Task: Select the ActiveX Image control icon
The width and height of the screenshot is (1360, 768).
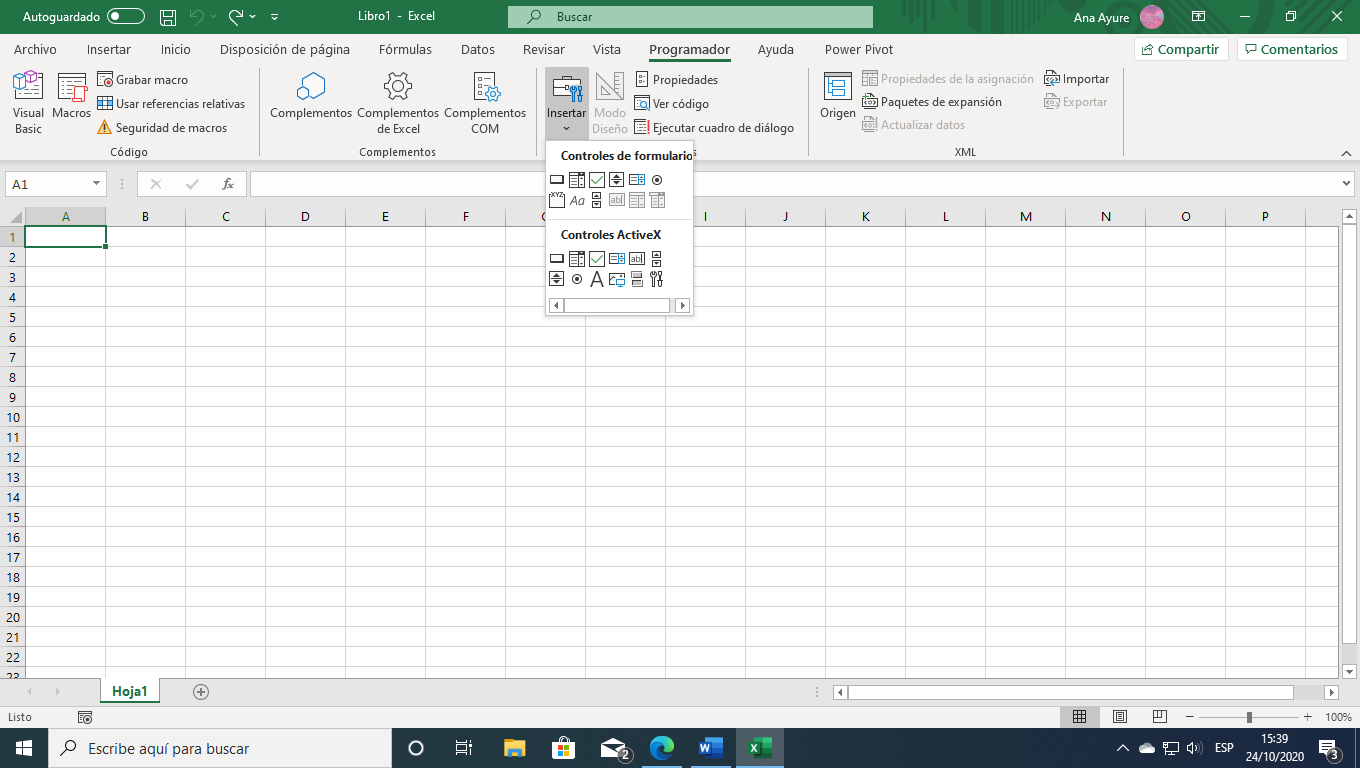Action: [617, 279]
